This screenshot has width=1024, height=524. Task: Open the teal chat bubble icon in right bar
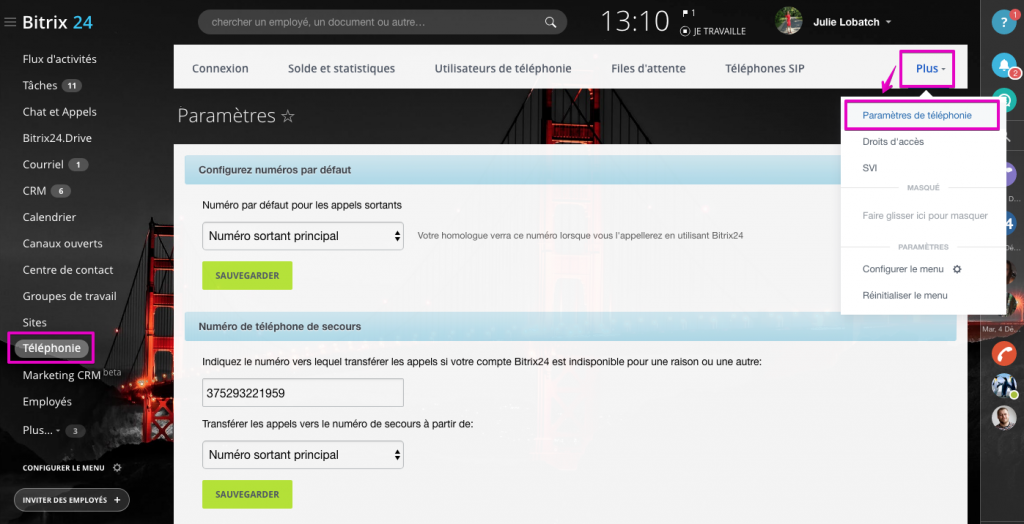pos(1004,100)
